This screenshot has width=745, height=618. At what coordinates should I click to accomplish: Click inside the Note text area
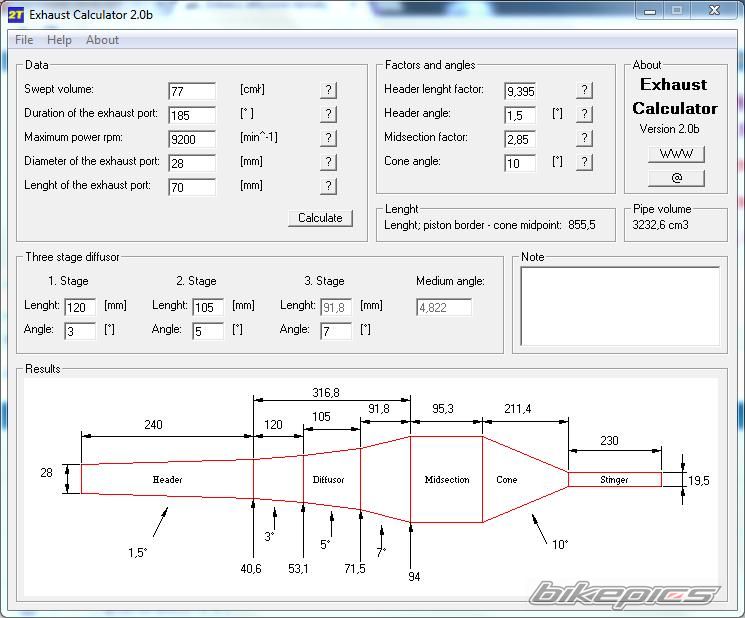click(x=619, y=306)
